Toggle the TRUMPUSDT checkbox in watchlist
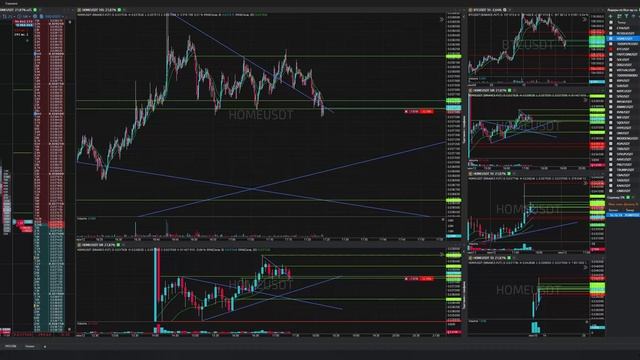Viewport: 640px width, 360px height. [x=611, y=170]
